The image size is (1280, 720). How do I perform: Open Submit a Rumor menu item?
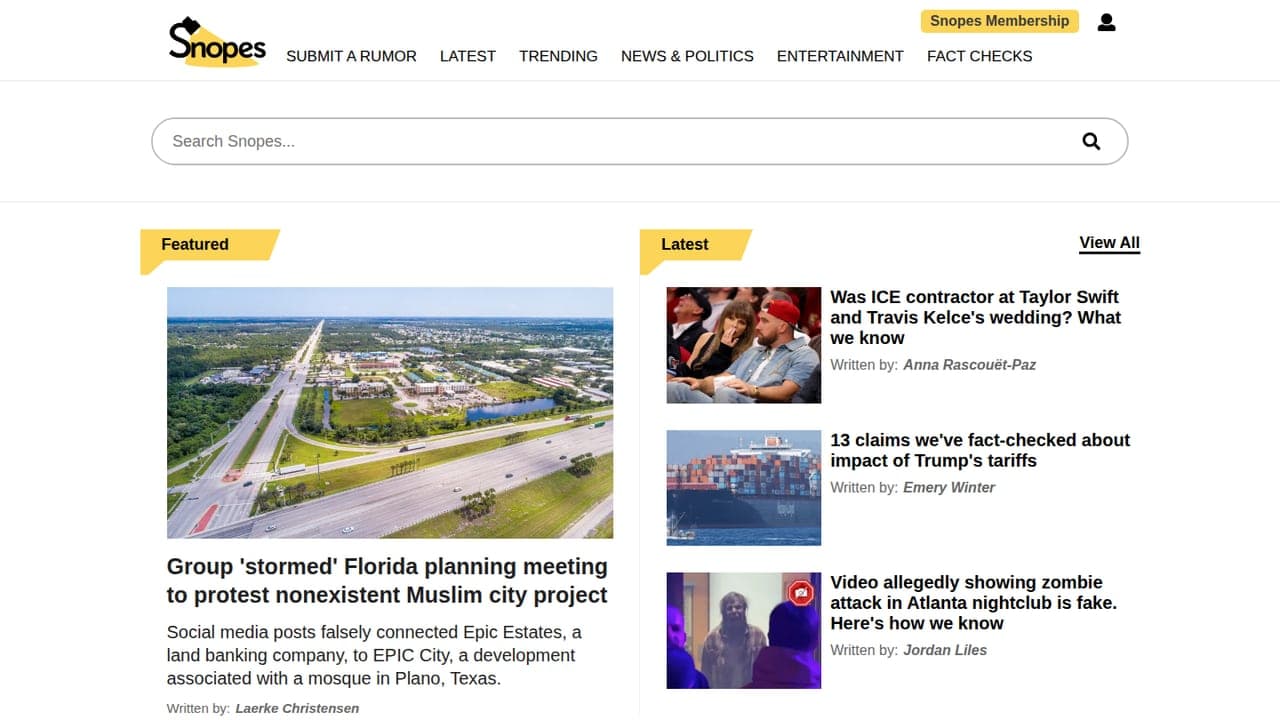pos(351,56)
